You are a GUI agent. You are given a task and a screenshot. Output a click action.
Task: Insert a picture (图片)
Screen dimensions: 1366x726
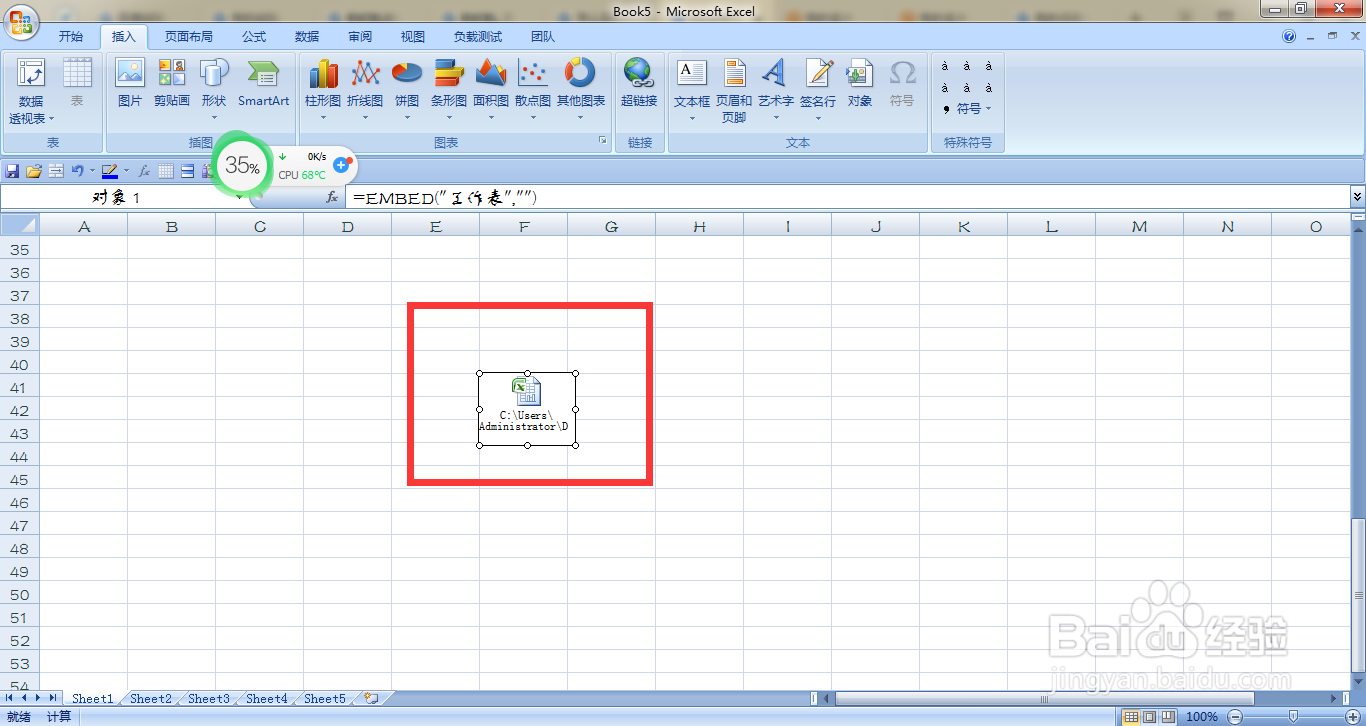pyautogui.click(x=130, y=84)
